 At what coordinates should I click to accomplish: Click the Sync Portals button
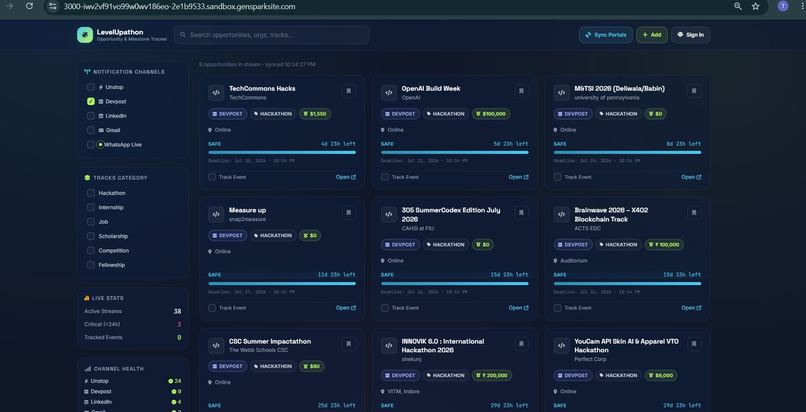(x=606, y=35)
